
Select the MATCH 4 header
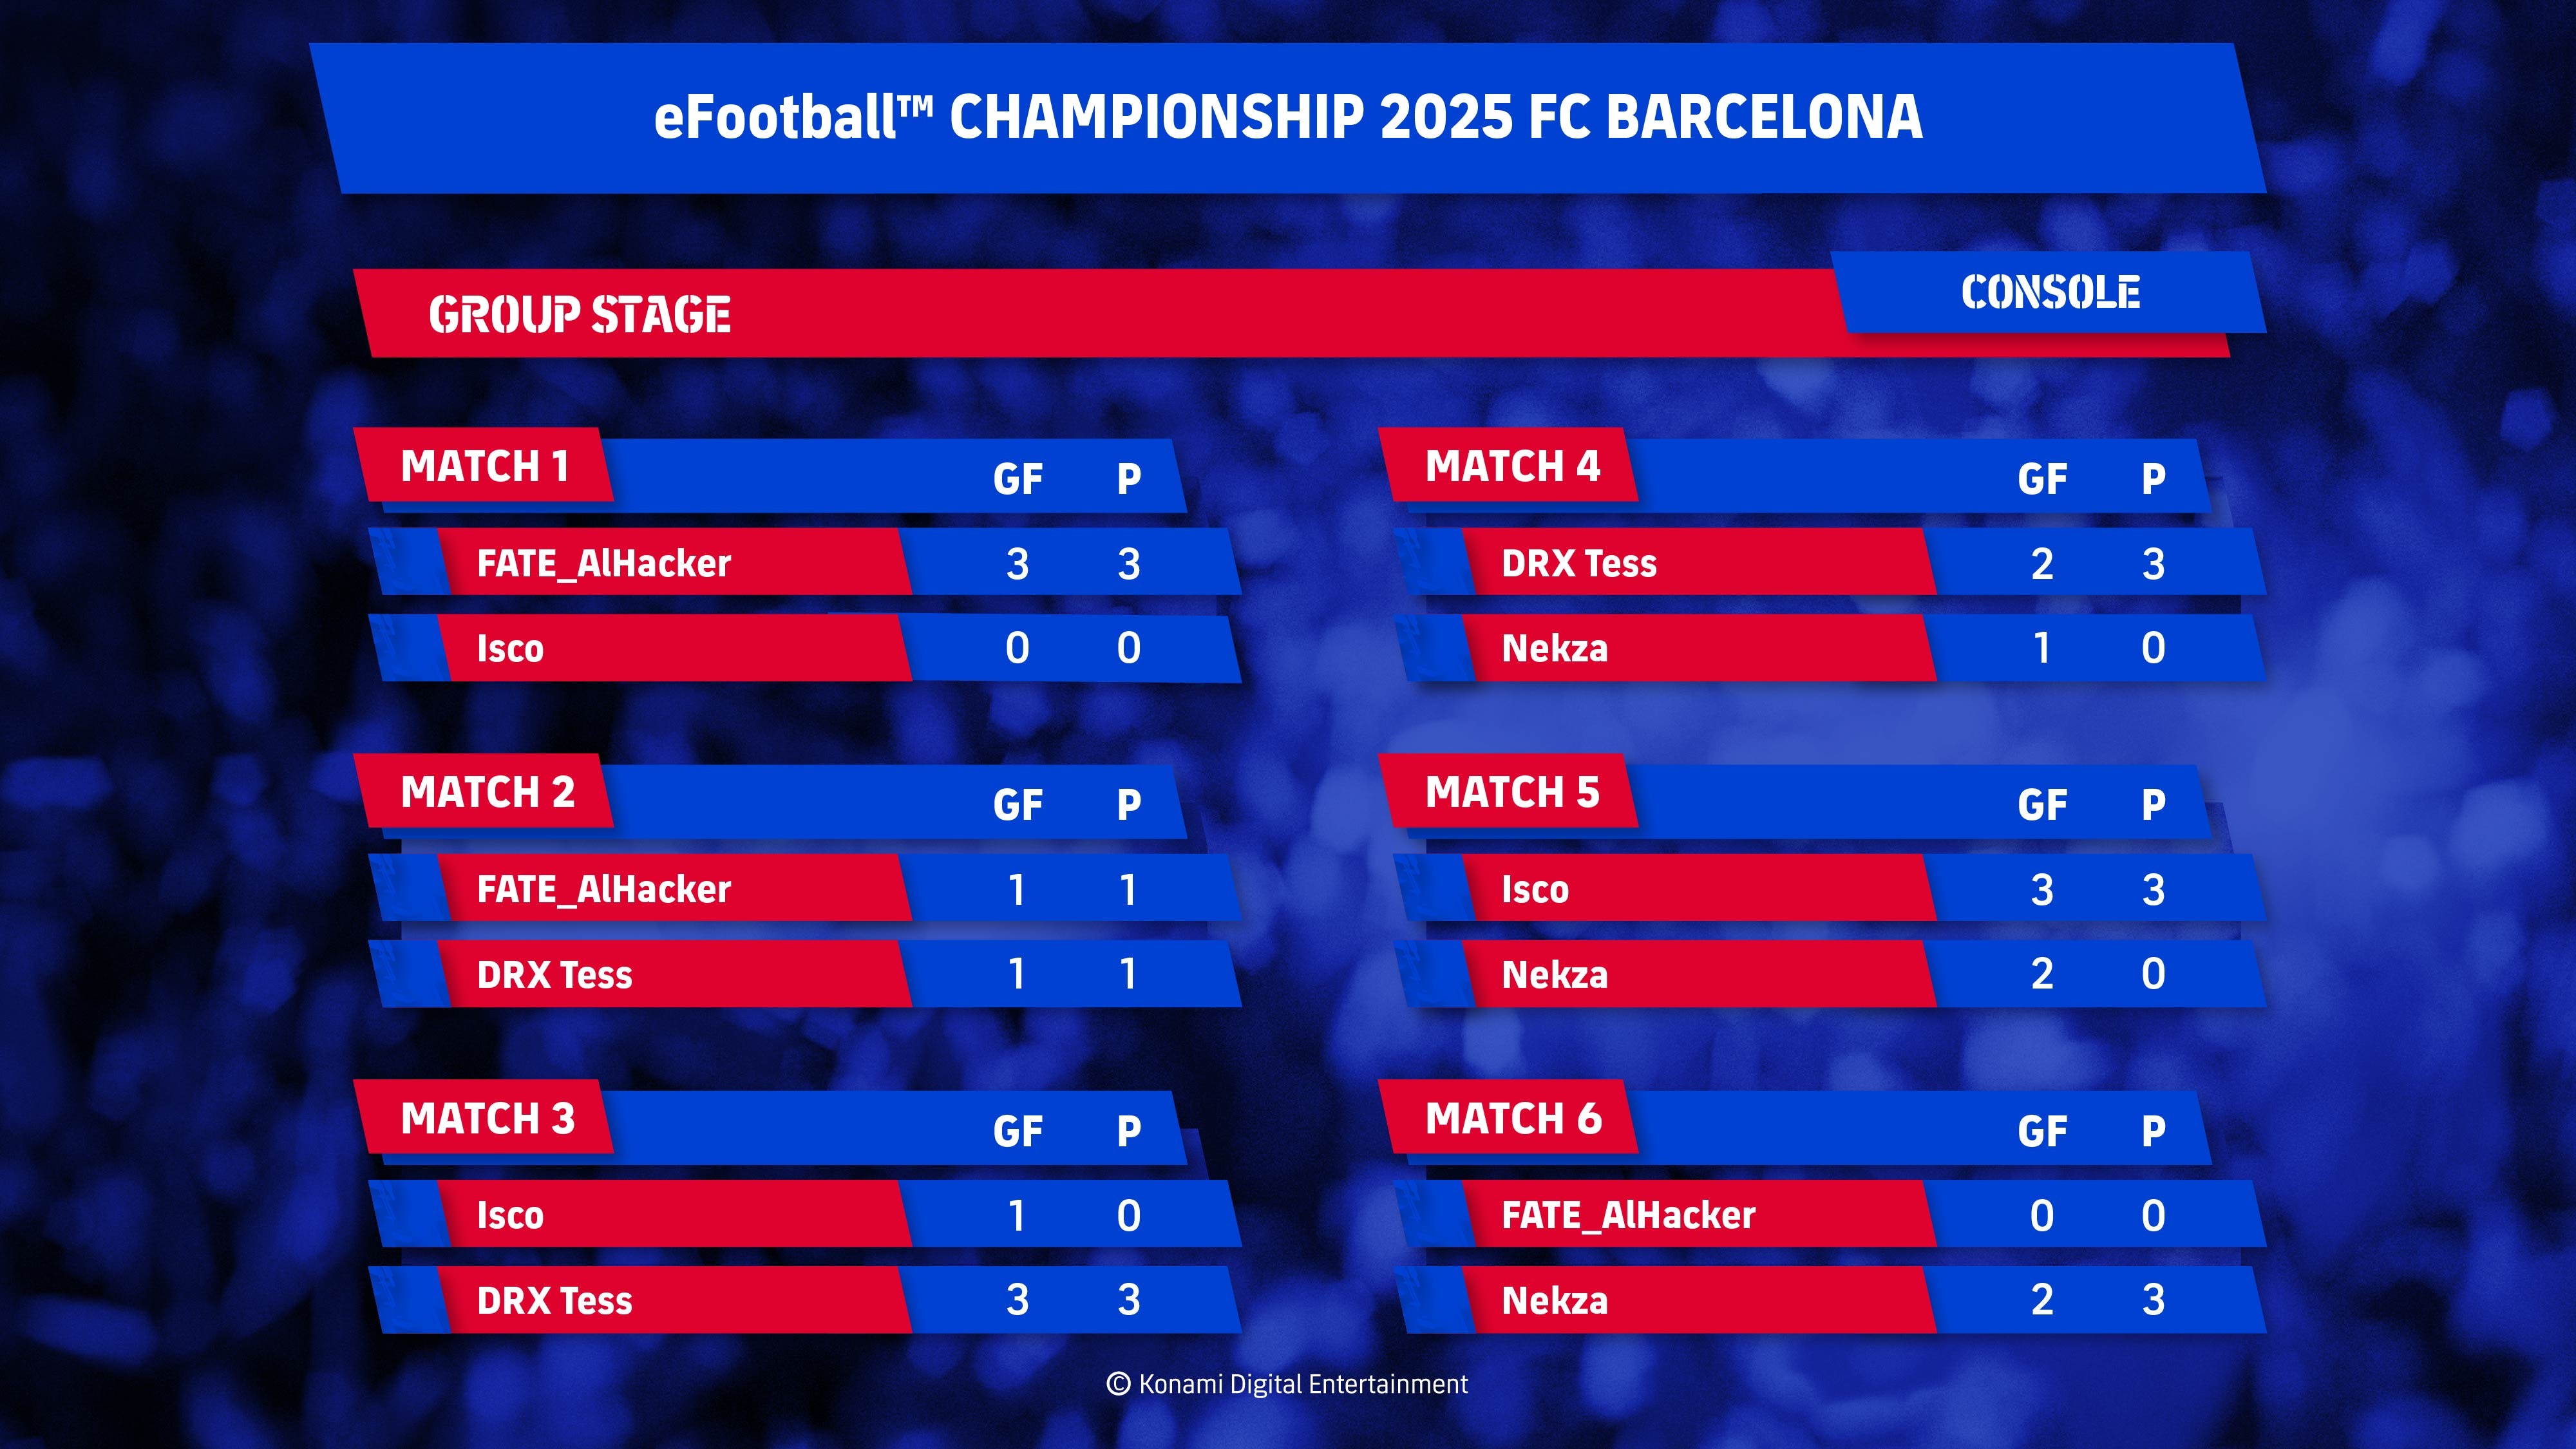1509,466
